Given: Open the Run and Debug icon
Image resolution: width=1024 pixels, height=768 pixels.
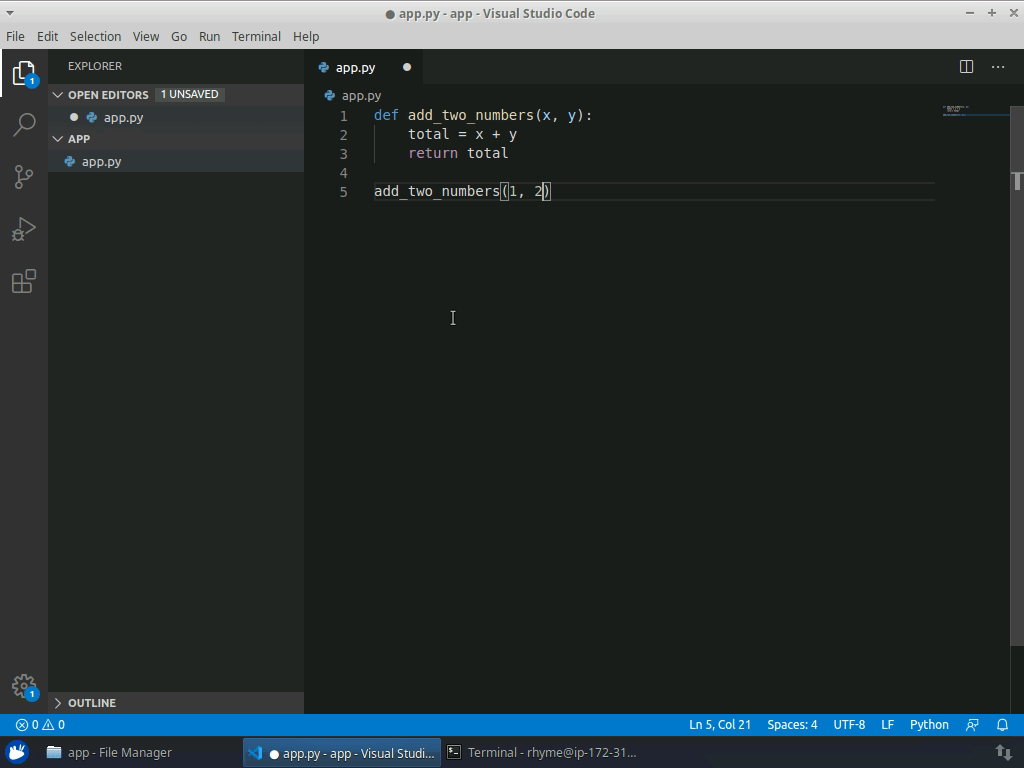Looking at the screenshot, I should (x=23, y=229).
